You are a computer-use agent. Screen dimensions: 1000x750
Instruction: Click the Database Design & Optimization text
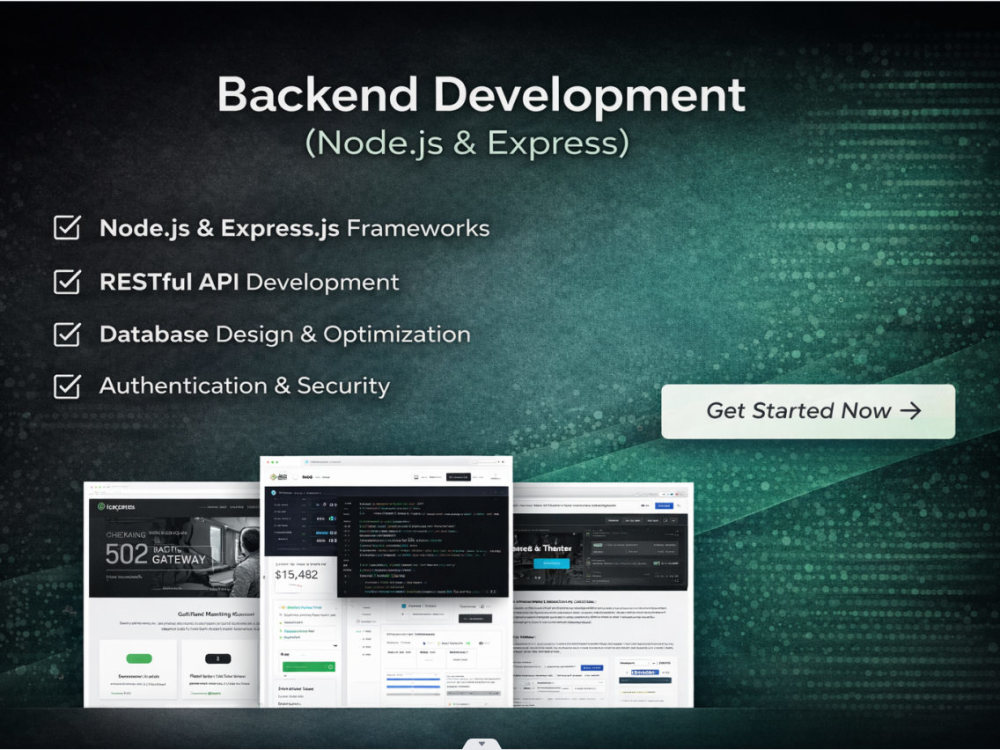click(x=285, y=334)
